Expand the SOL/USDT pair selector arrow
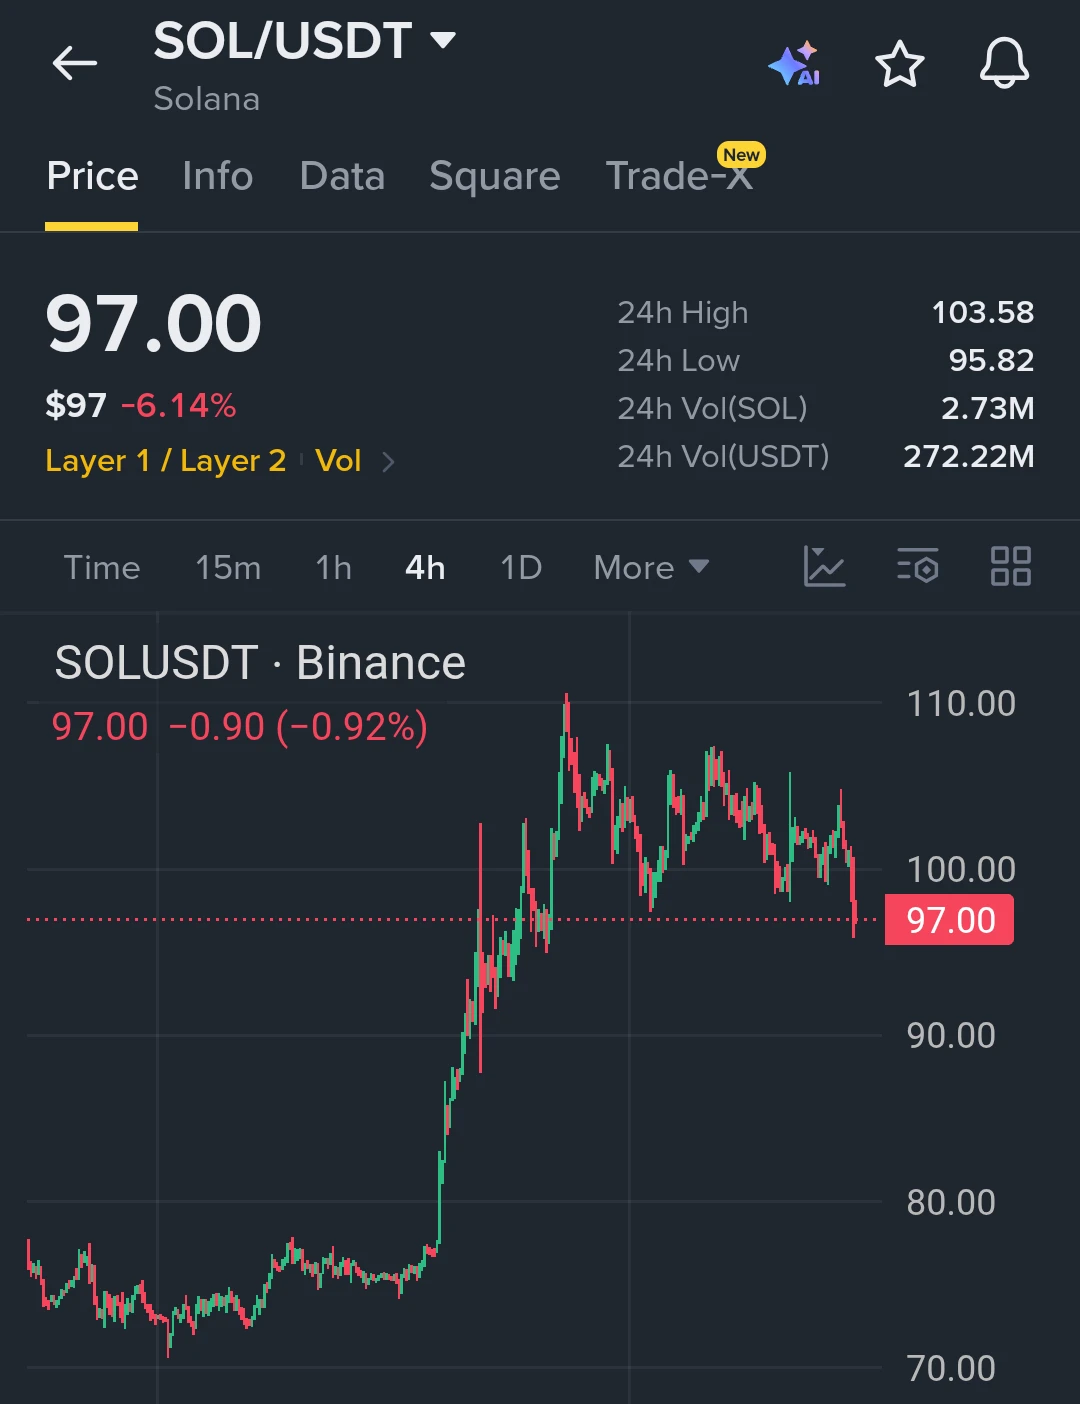1080x1404 pixels. 443,40
